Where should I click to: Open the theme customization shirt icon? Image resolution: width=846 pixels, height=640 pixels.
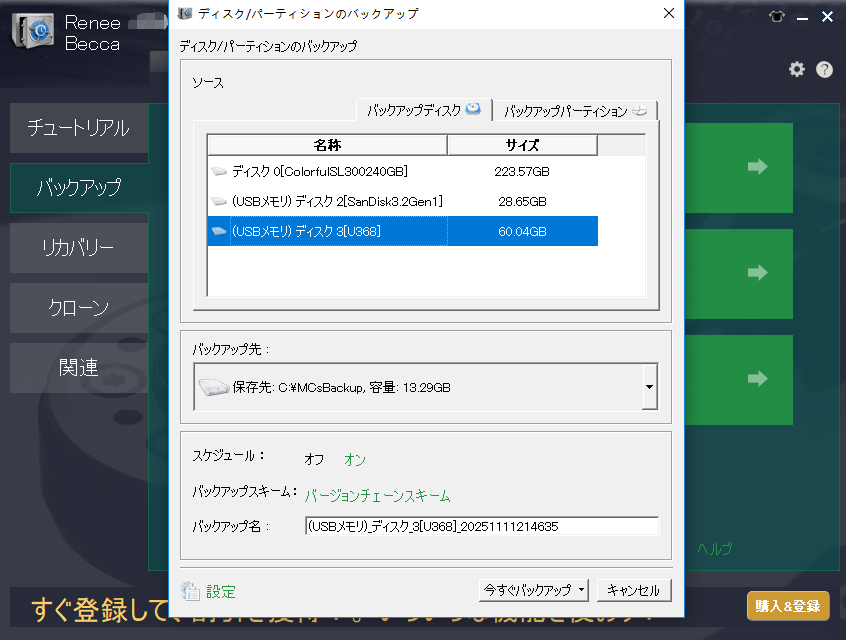click(777, 17)
